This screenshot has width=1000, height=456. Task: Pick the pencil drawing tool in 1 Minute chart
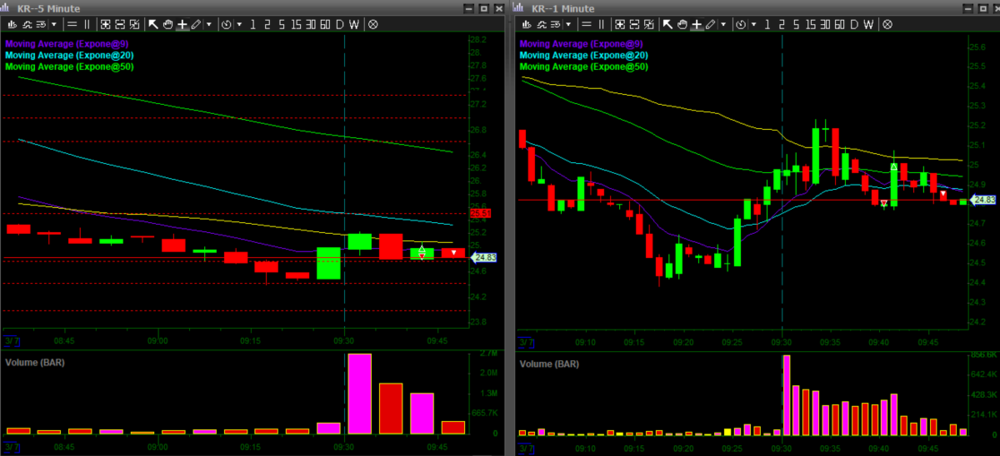point(711,24)
